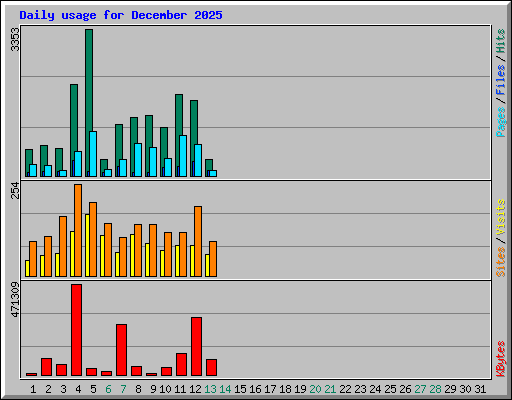Select the cyan pages bar for day 5

click(x=93, y=154)
